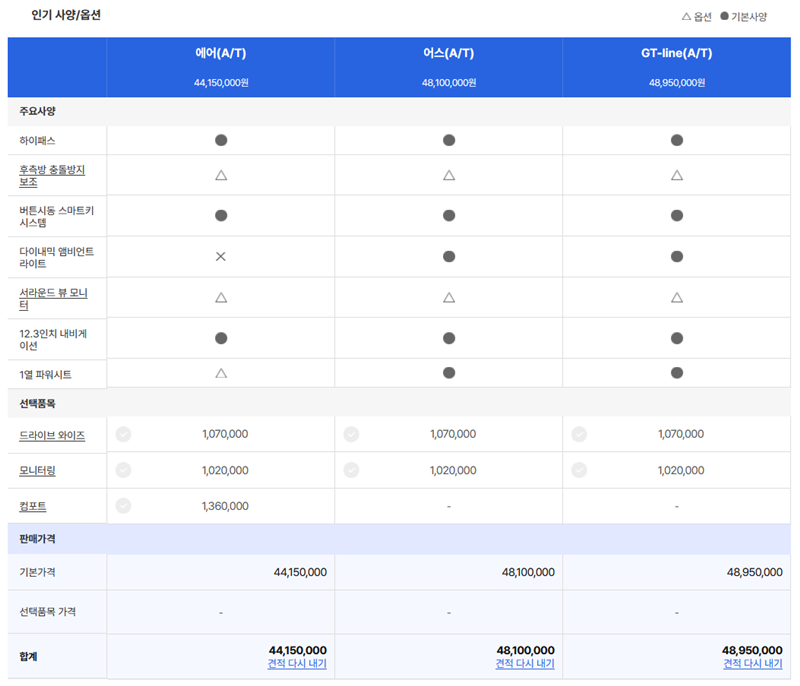The image size is (800, 686).
Task: Click 에어(A/T) price 44,150,000원 in header
Action: [x=221, y=83]
